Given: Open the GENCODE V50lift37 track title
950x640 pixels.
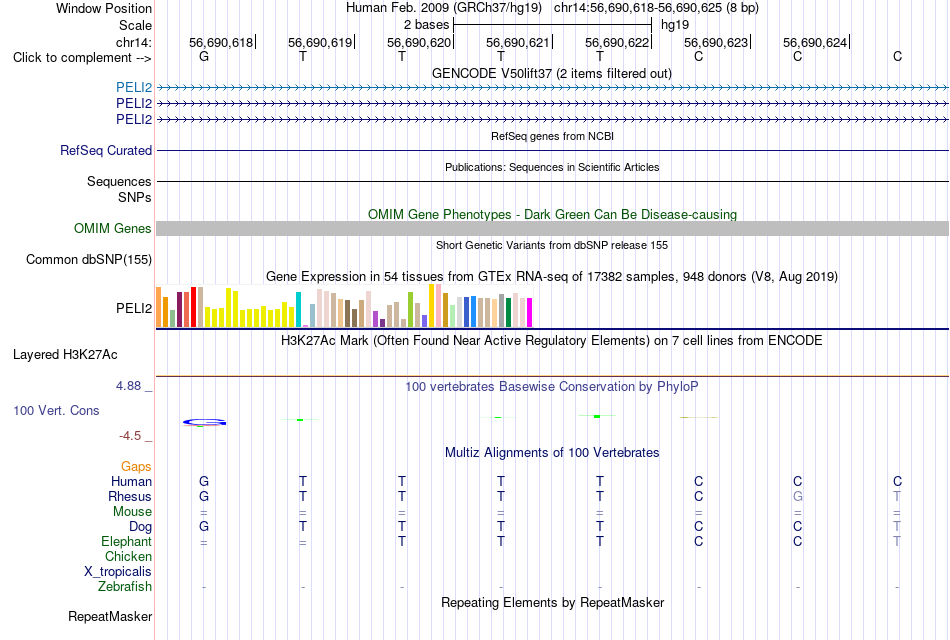Looking at the screenshot, I should (551, 73).
